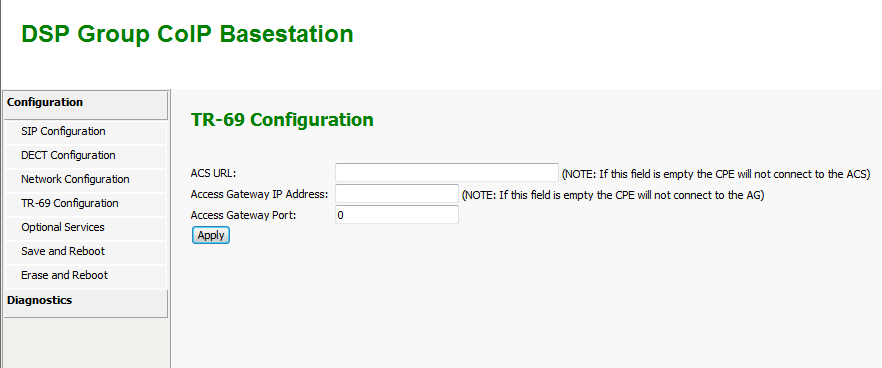Go to DECT Configuration
The height and width of the screenshot is (368, 882).
click(86, 156)
